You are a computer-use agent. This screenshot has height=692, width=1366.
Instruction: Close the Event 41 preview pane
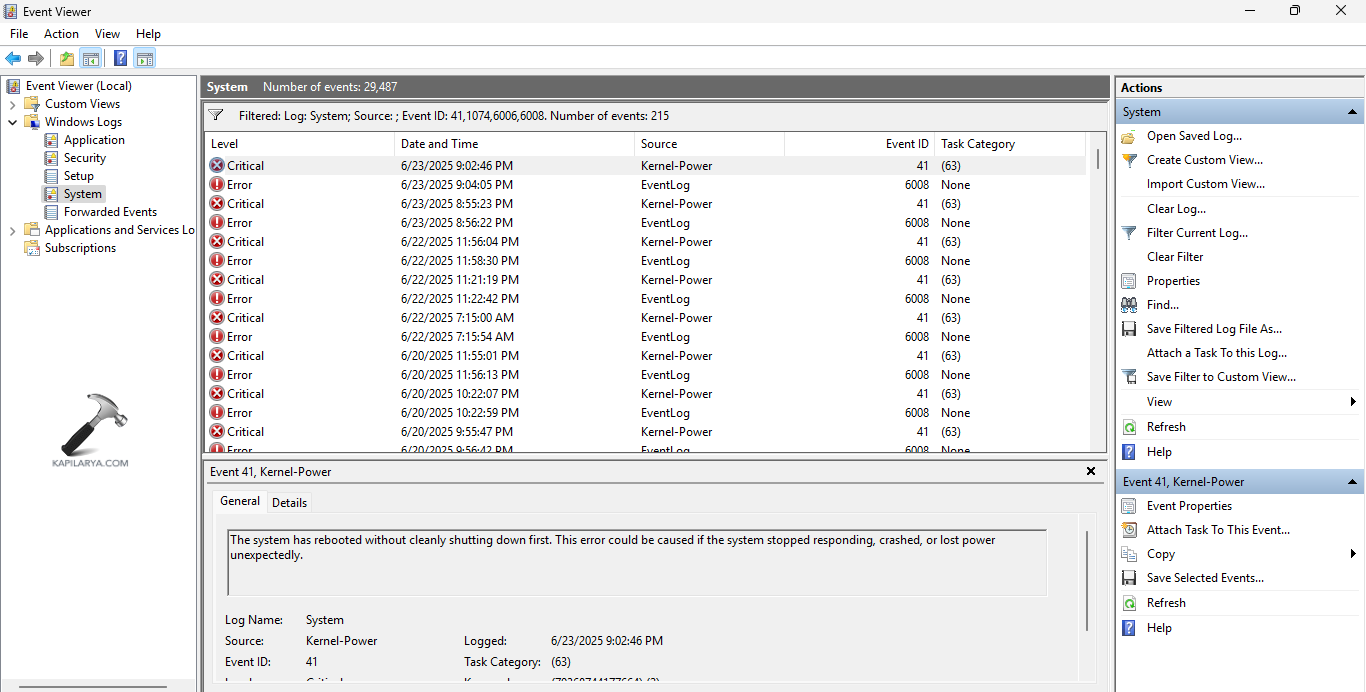[1091, 471]
